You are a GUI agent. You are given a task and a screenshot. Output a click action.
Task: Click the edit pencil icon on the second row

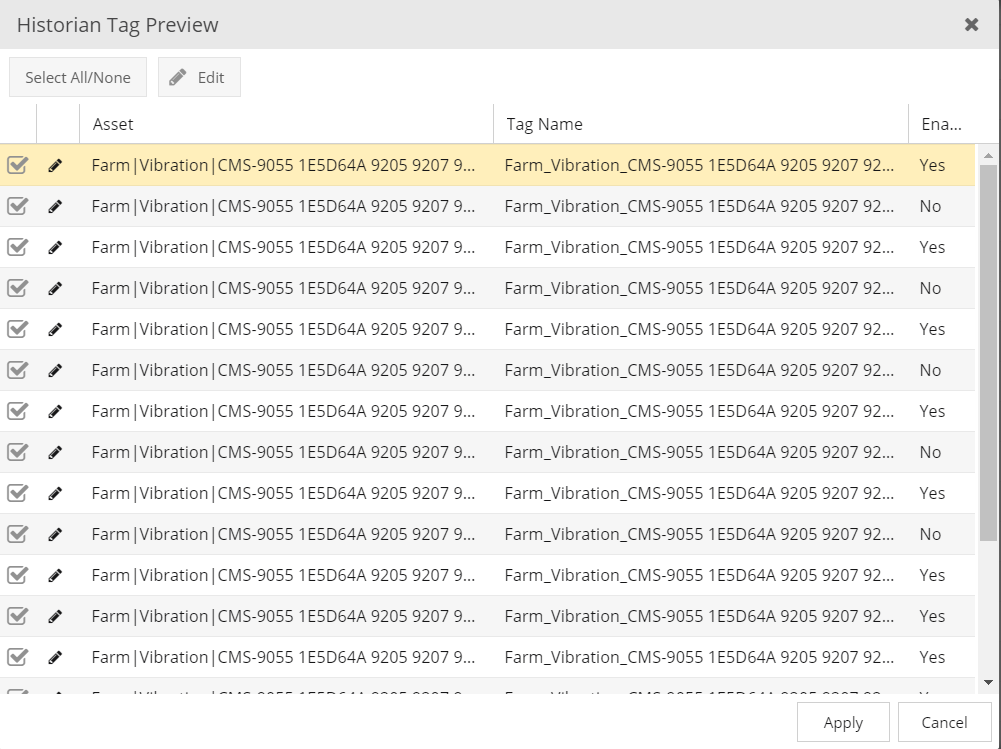(55, 206)
